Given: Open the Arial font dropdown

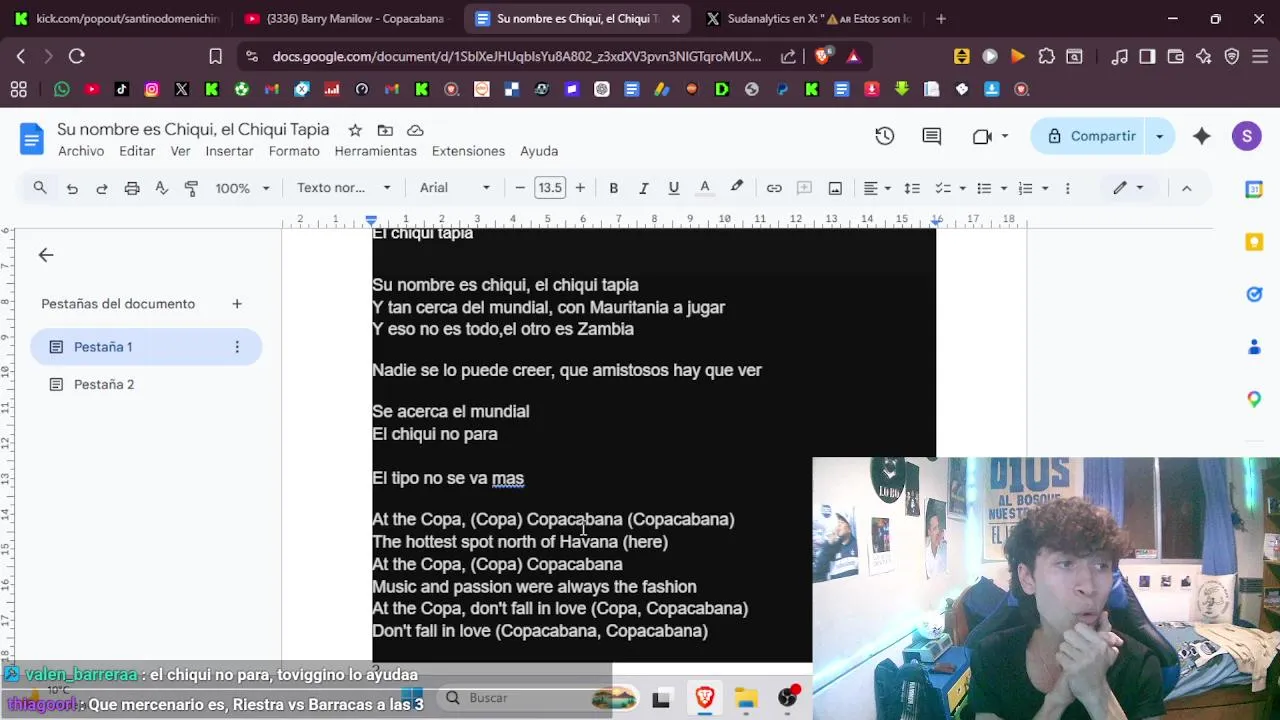Looking at the screenshot, I should click(x=455, y=188).
